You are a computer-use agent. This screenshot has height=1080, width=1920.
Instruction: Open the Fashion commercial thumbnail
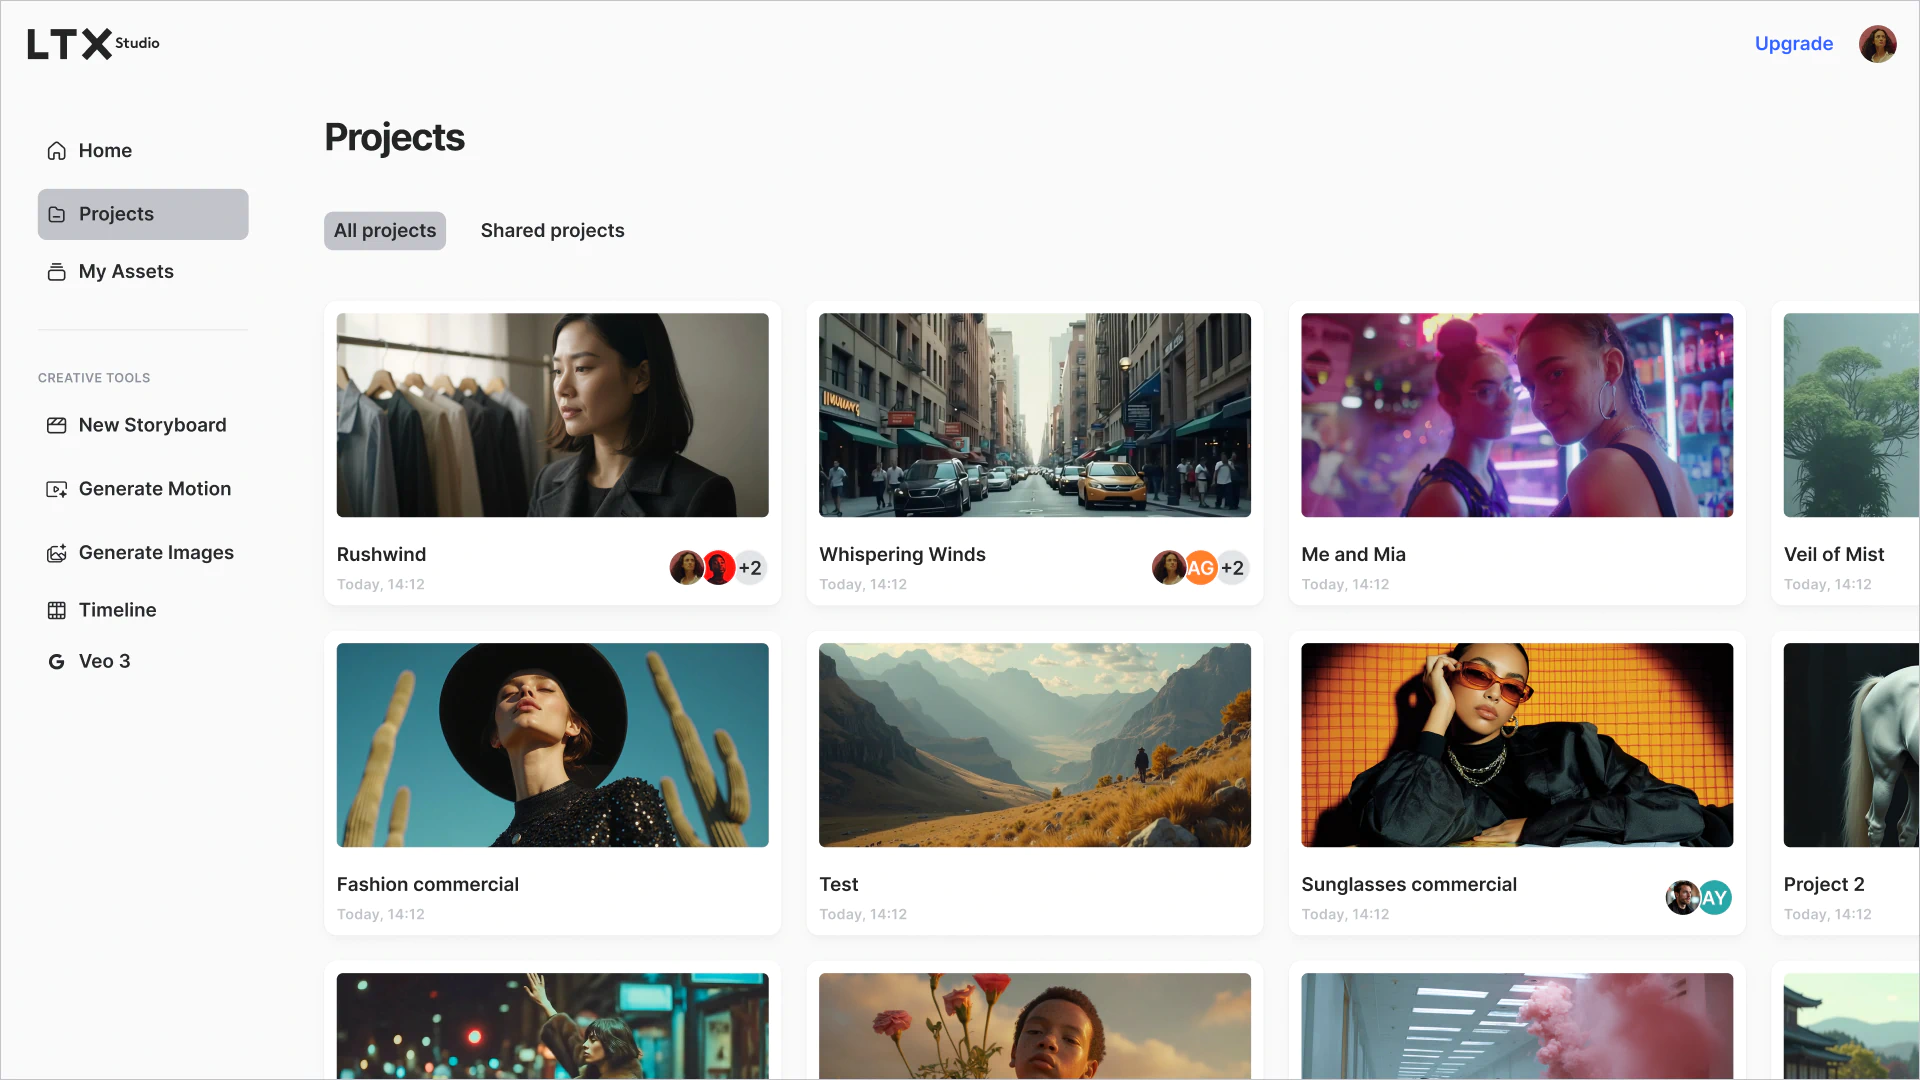tap(552, 745)
